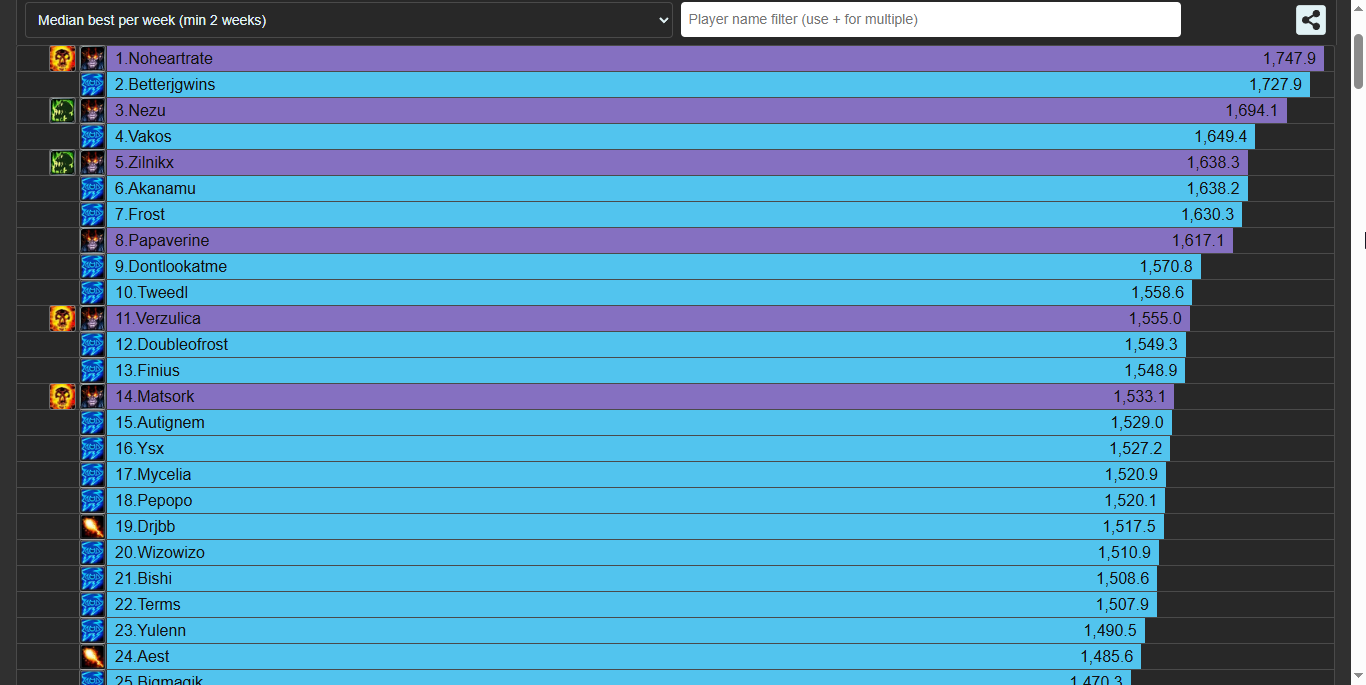Image resolution: width=1366 pixels, height=685 pixels.
Task: Click the shadow spec icon beside Zilnikx
Action: [92, 163]
